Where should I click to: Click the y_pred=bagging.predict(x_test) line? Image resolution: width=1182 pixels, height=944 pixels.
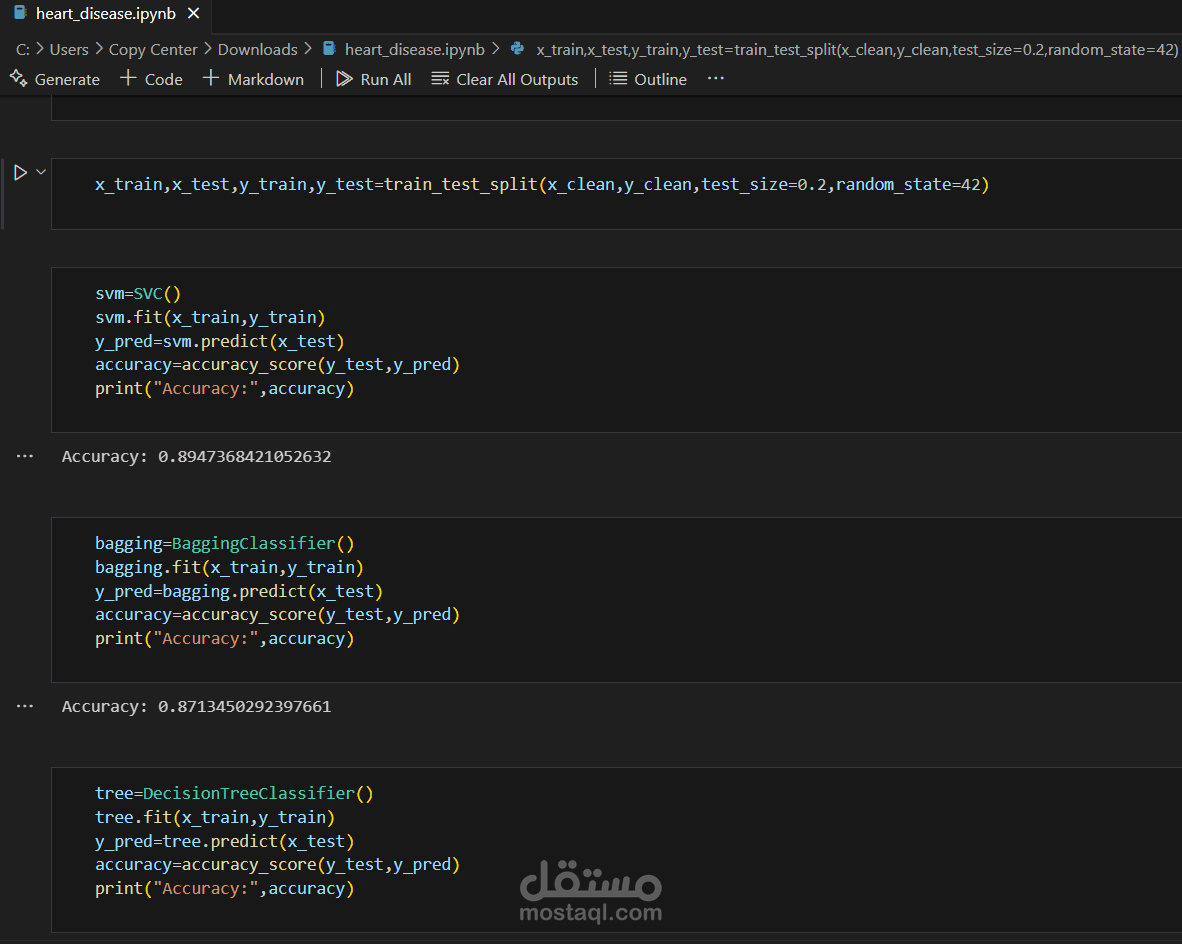(239, 592)
